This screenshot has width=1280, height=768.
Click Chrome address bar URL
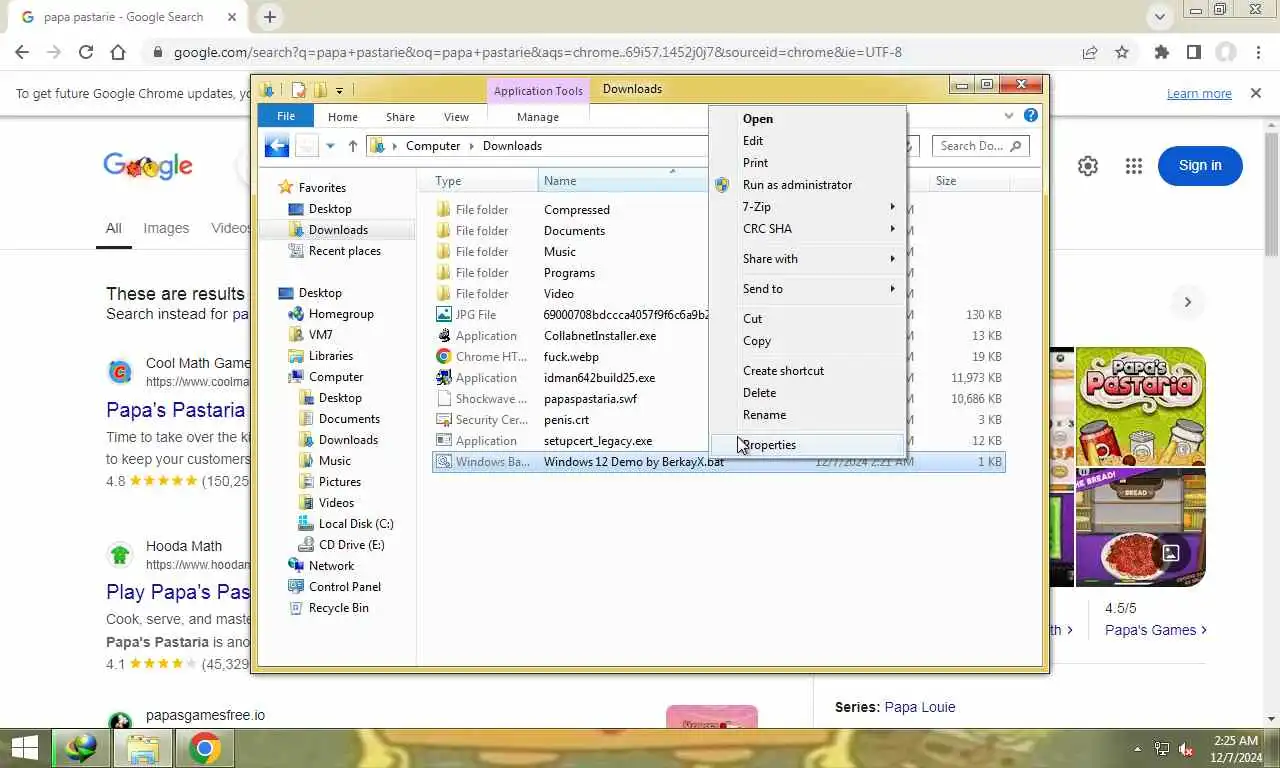[x=538, y=52]
